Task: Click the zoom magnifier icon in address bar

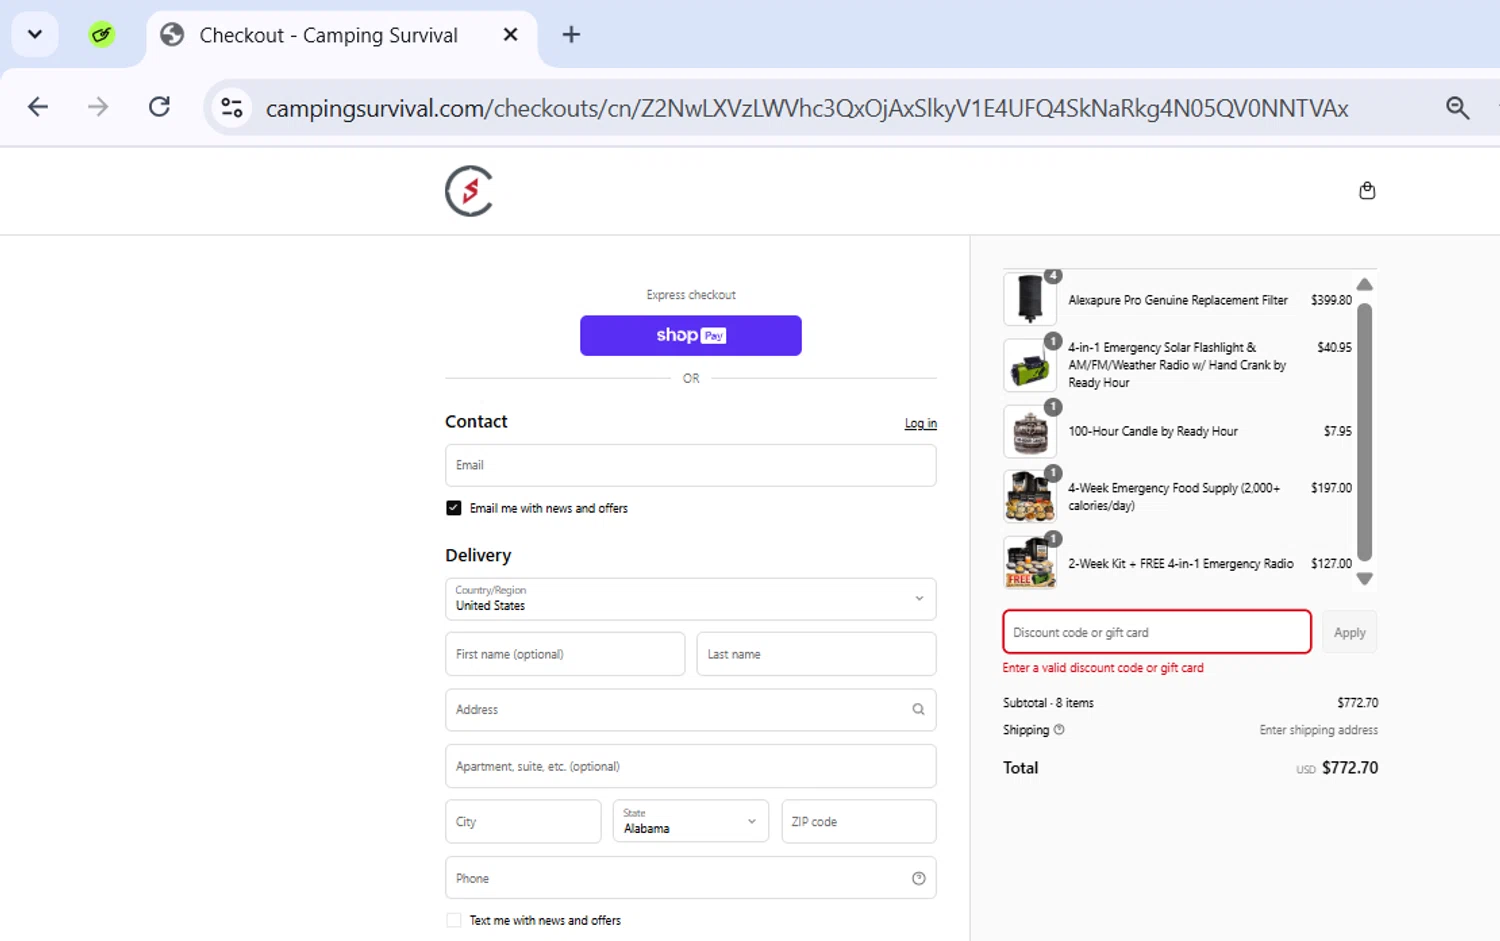Action: [1457, 107]
